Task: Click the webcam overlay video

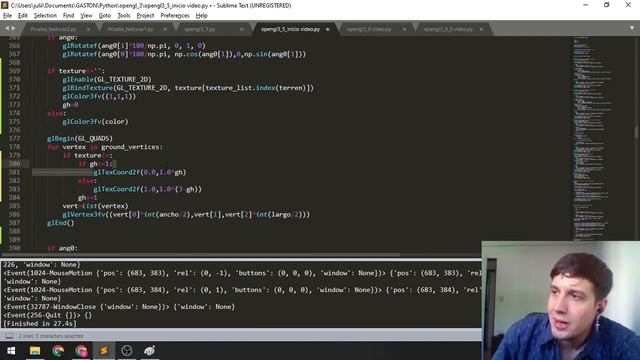Action: tap(561, 300)
